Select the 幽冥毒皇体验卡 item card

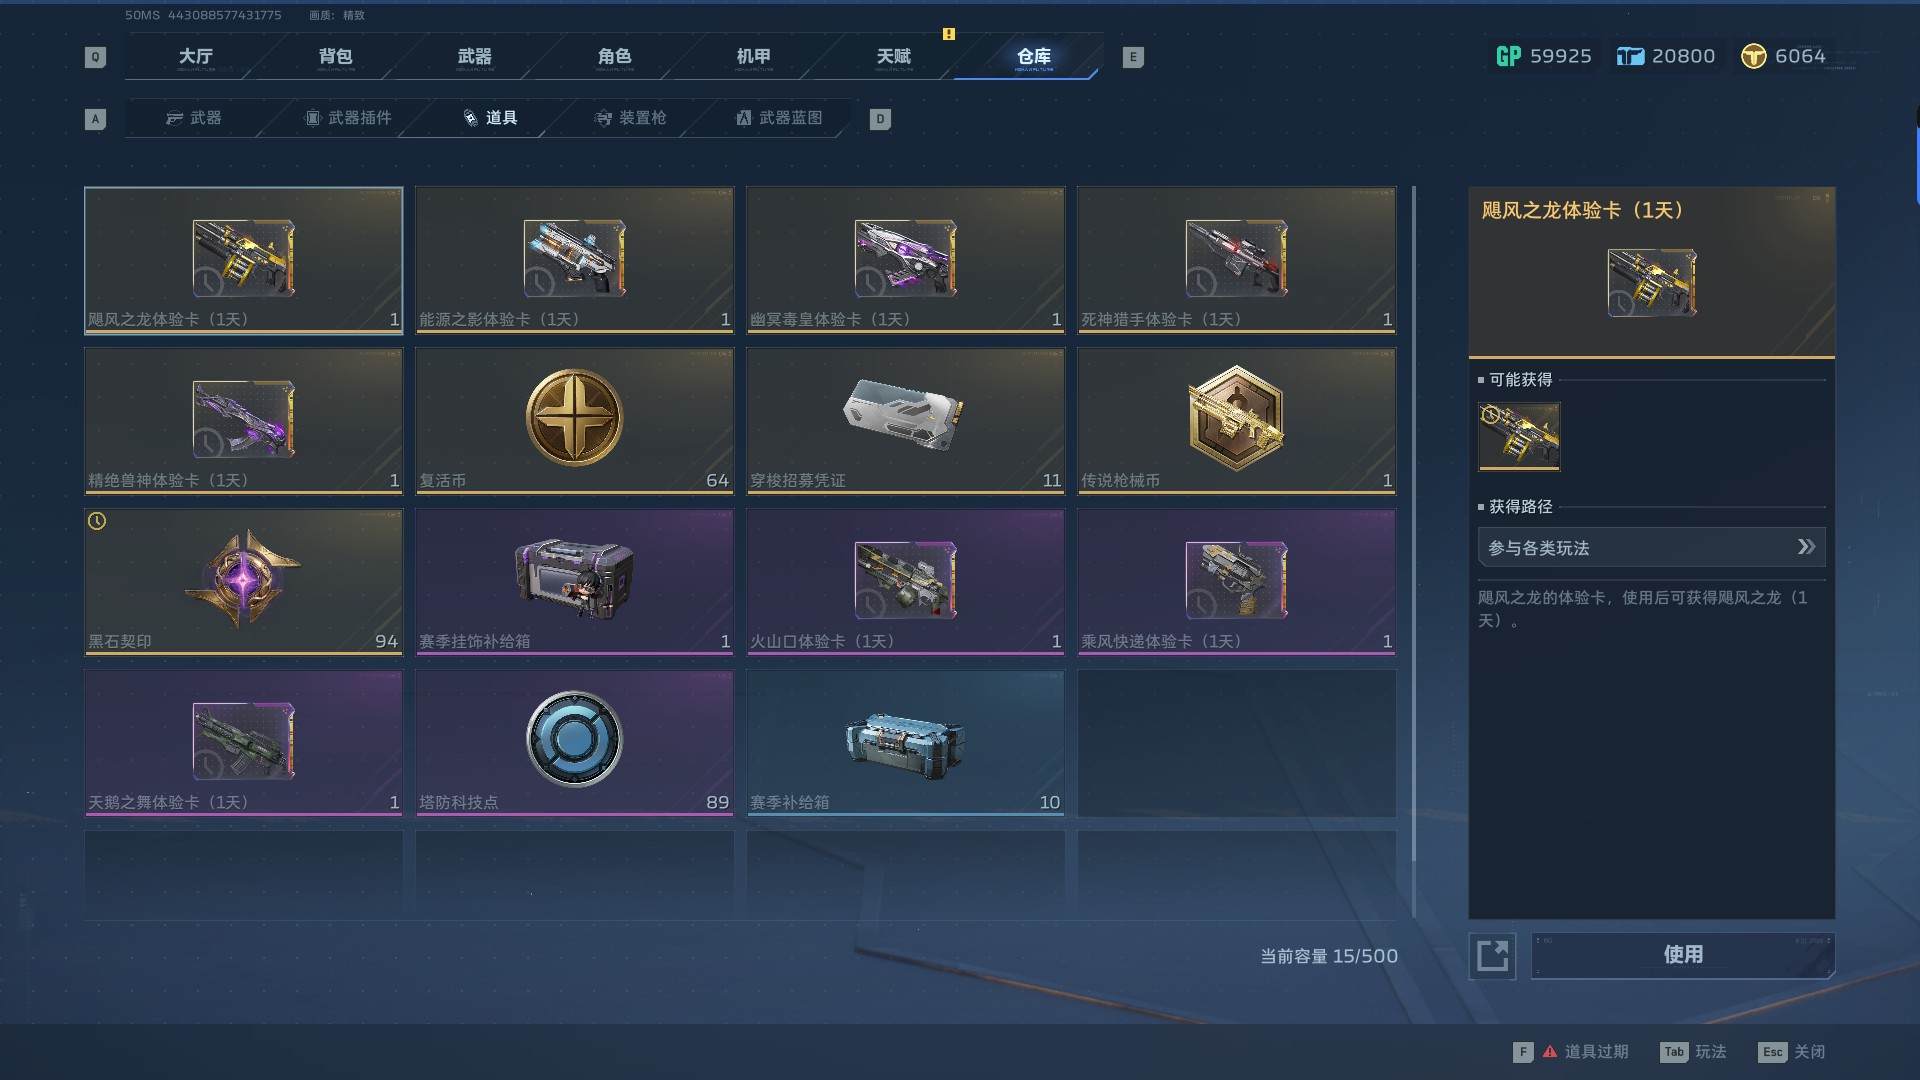pyautogui.click(x=905, y=259)
